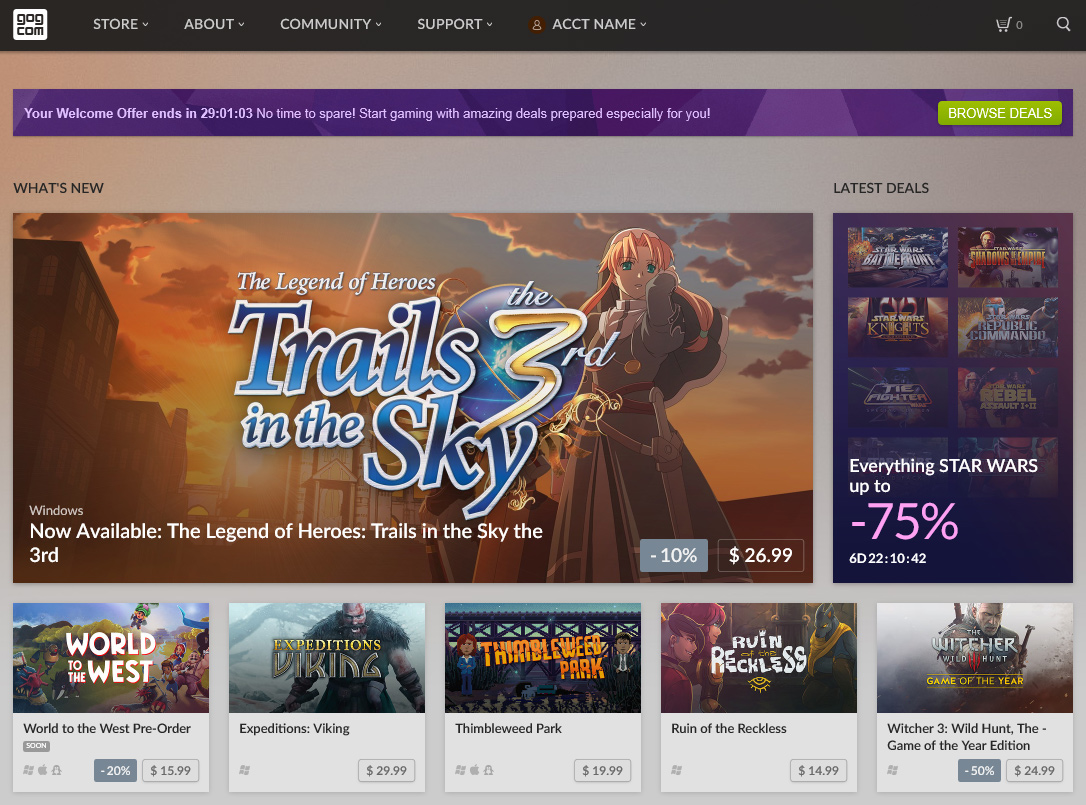Image resolution: width=1086 pixels, height=805 pixels.
Task: Click the LATEST DEALS heading
Action: (881, 188)
